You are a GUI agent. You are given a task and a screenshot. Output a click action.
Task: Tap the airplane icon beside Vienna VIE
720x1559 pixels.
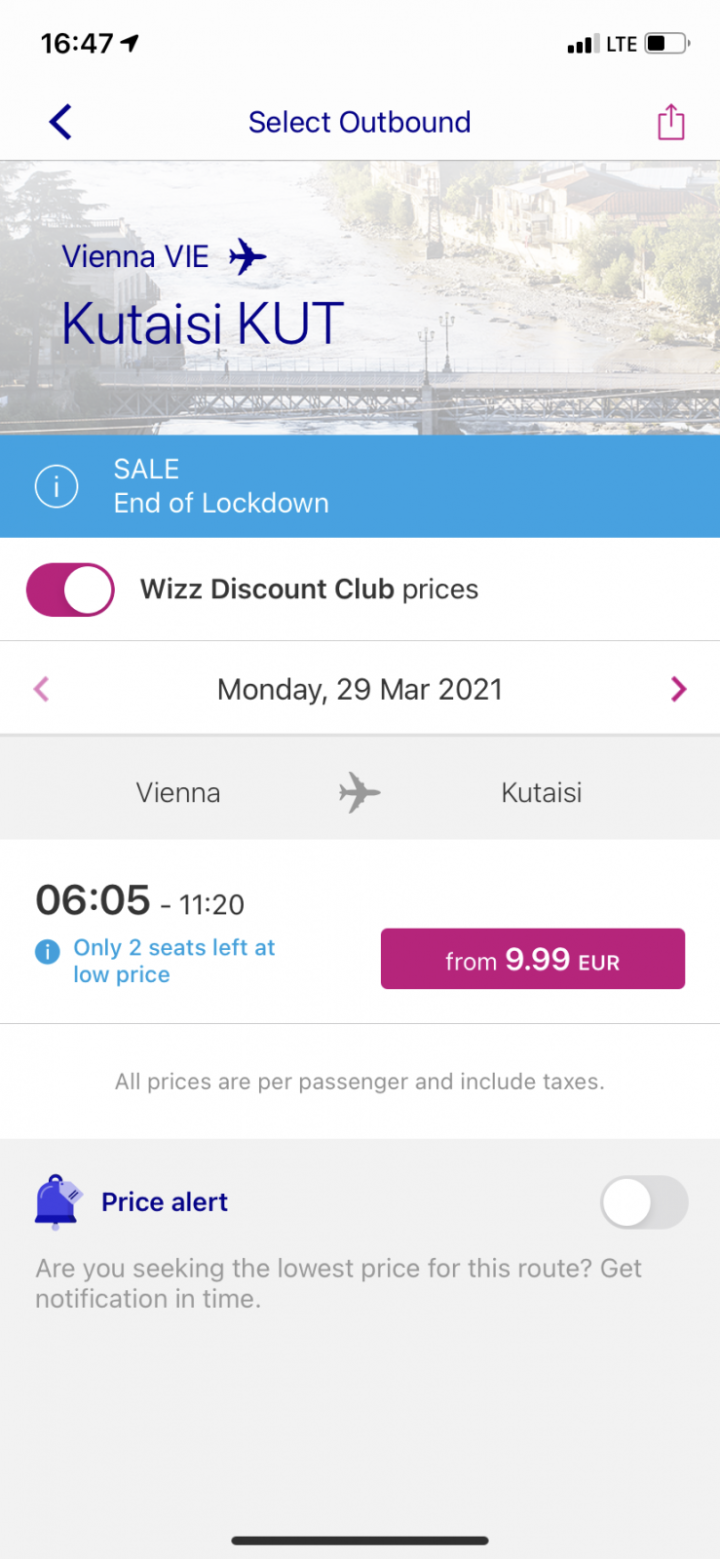tap(247, 256)
